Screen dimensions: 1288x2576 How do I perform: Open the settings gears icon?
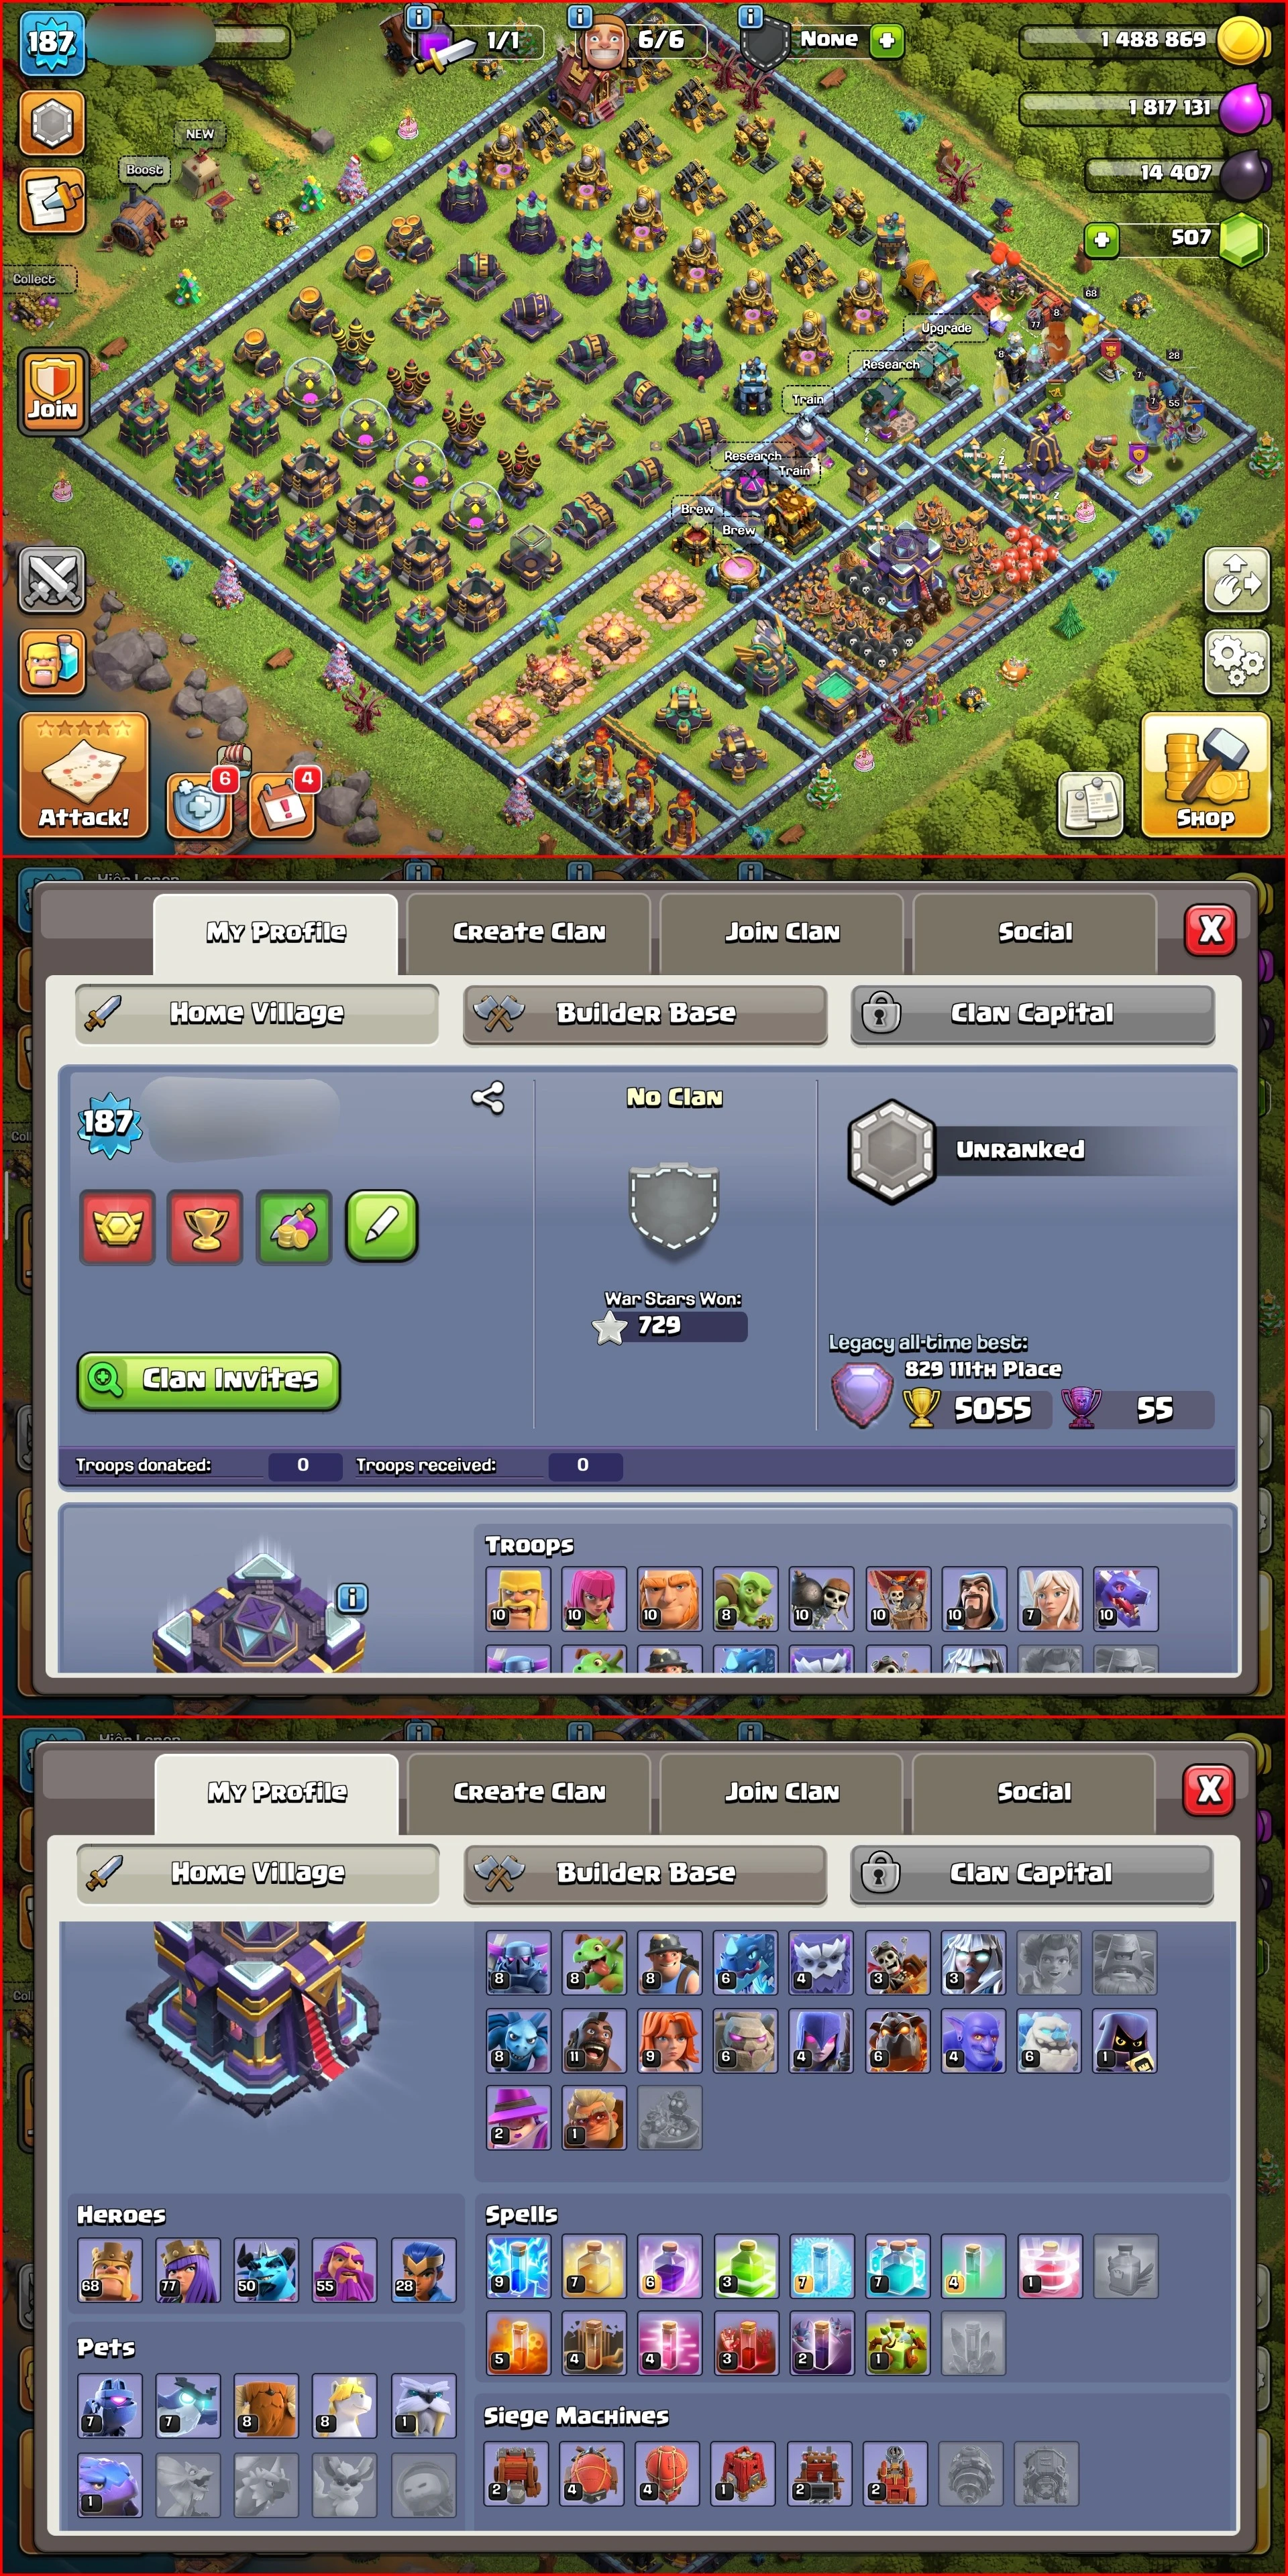(x=1237, y=661)
